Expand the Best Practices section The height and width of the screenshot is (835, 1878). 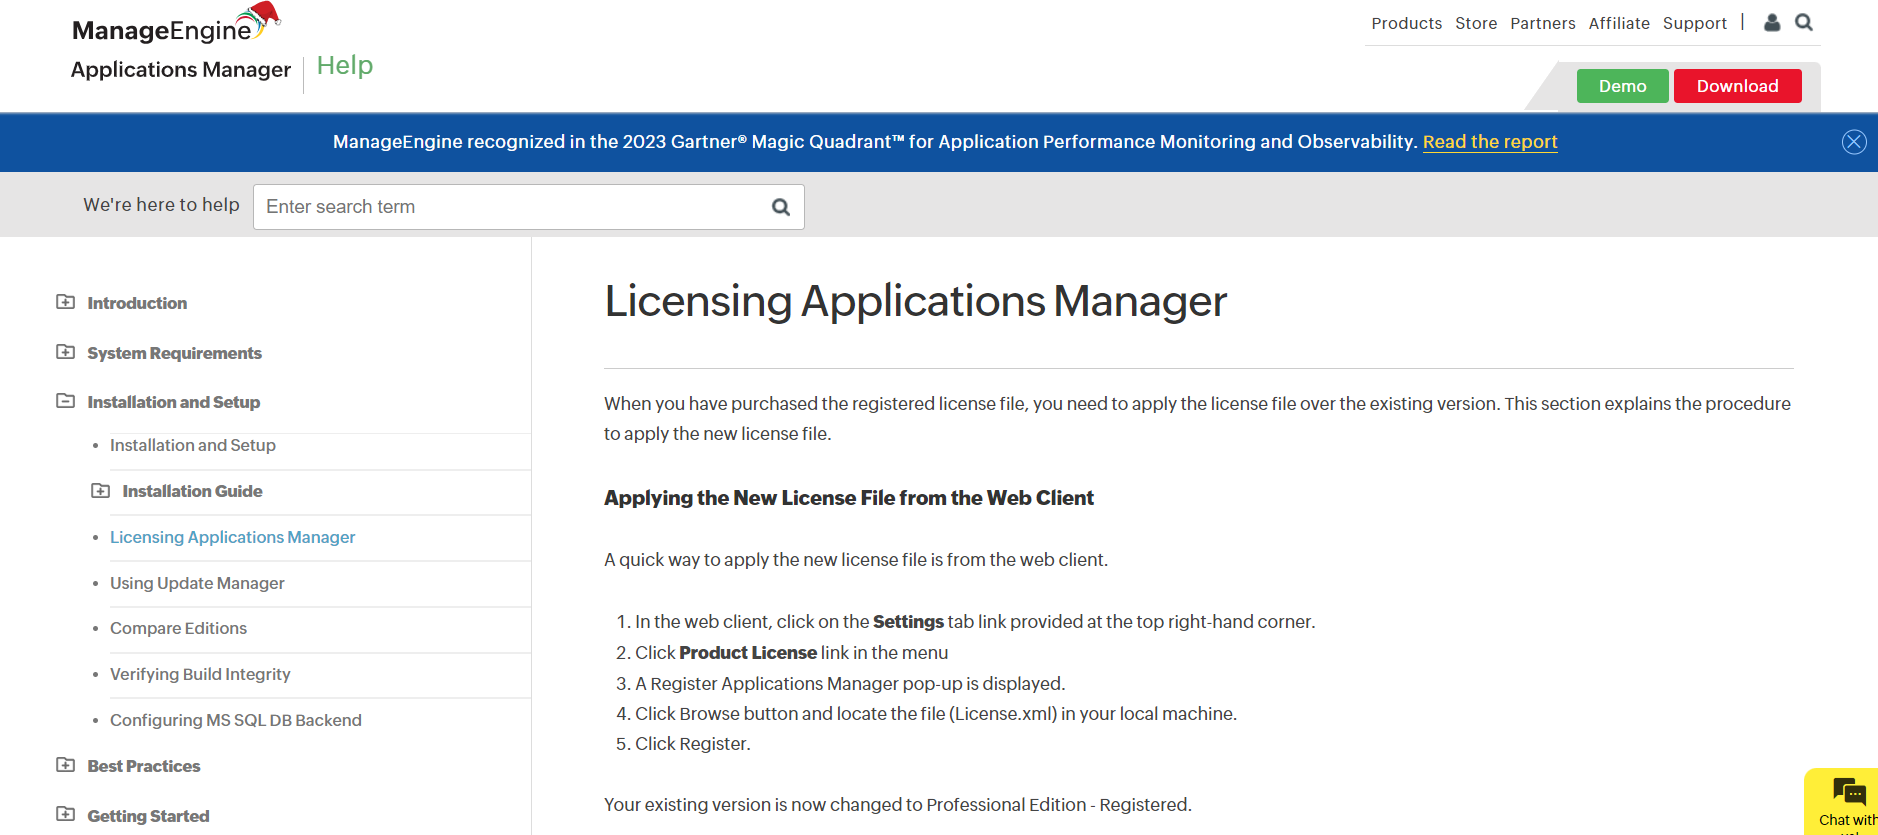point(66,765)
